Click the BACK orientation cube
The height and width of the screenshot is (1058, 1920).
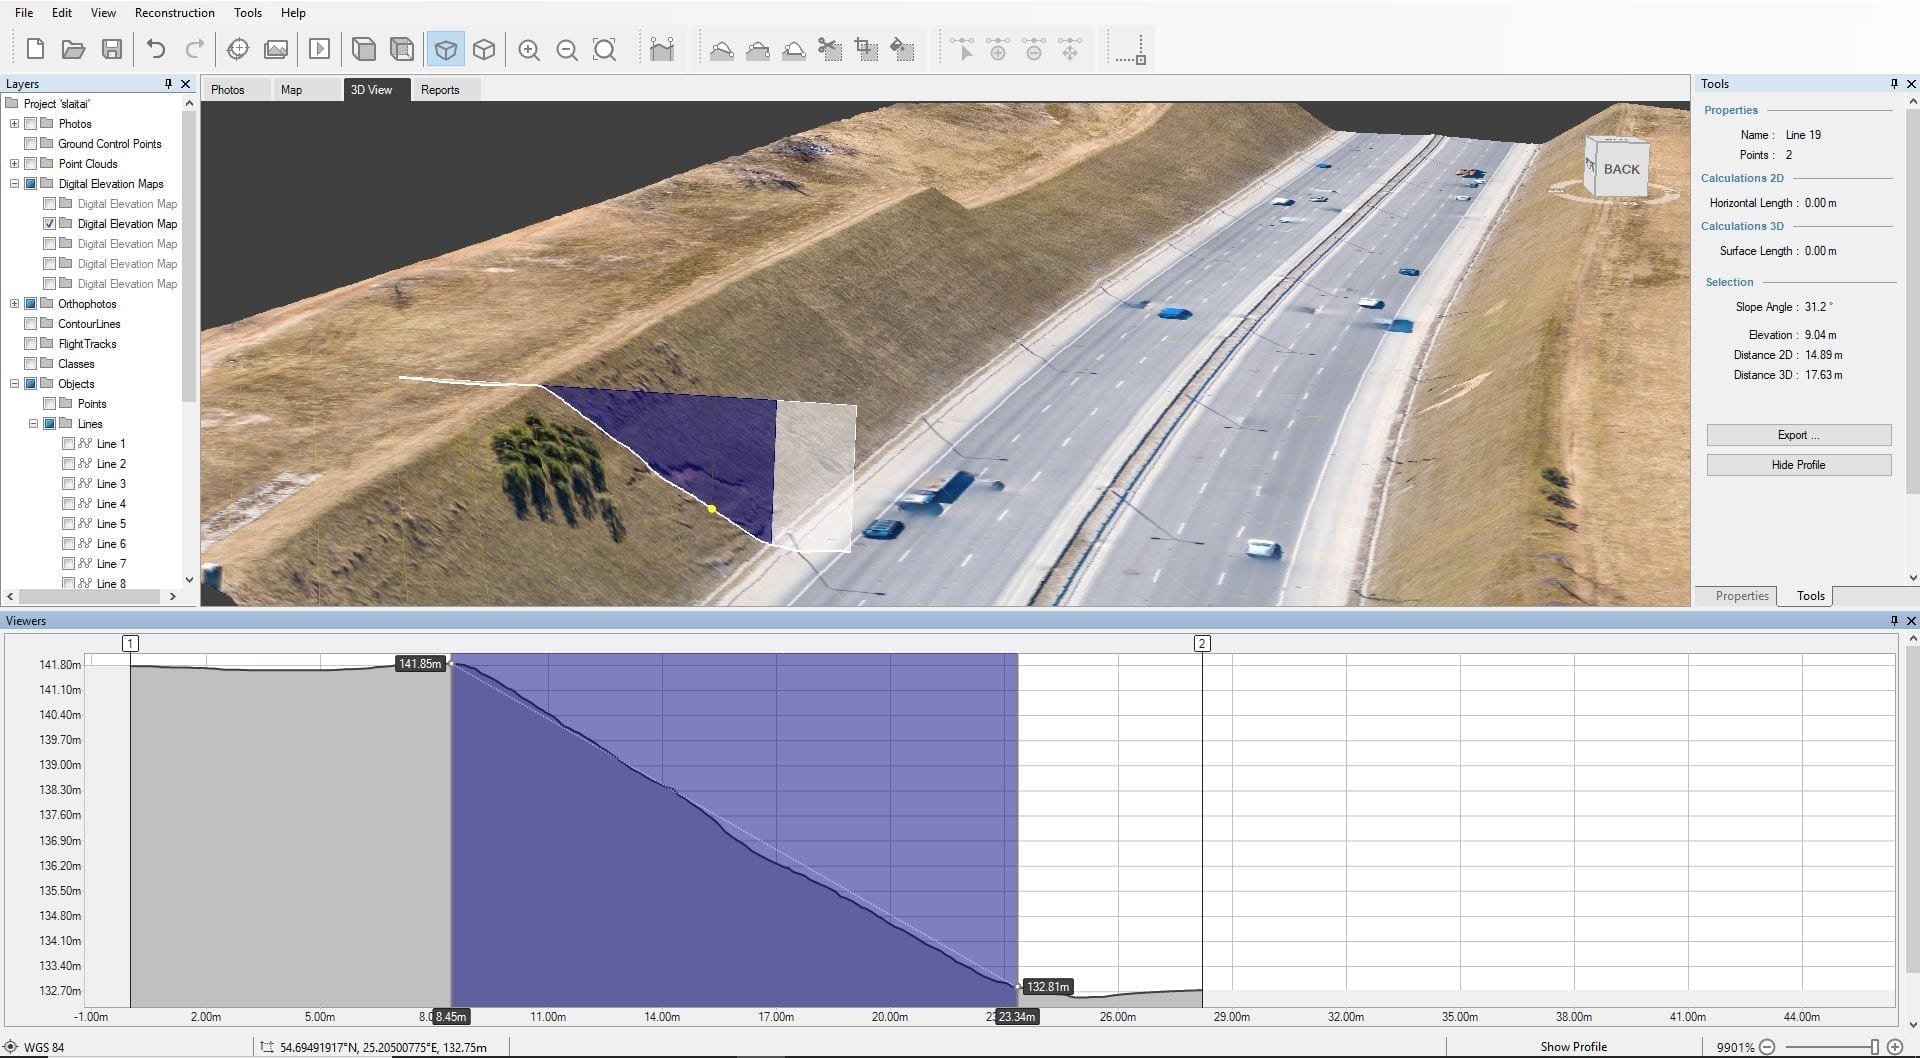1617,168
